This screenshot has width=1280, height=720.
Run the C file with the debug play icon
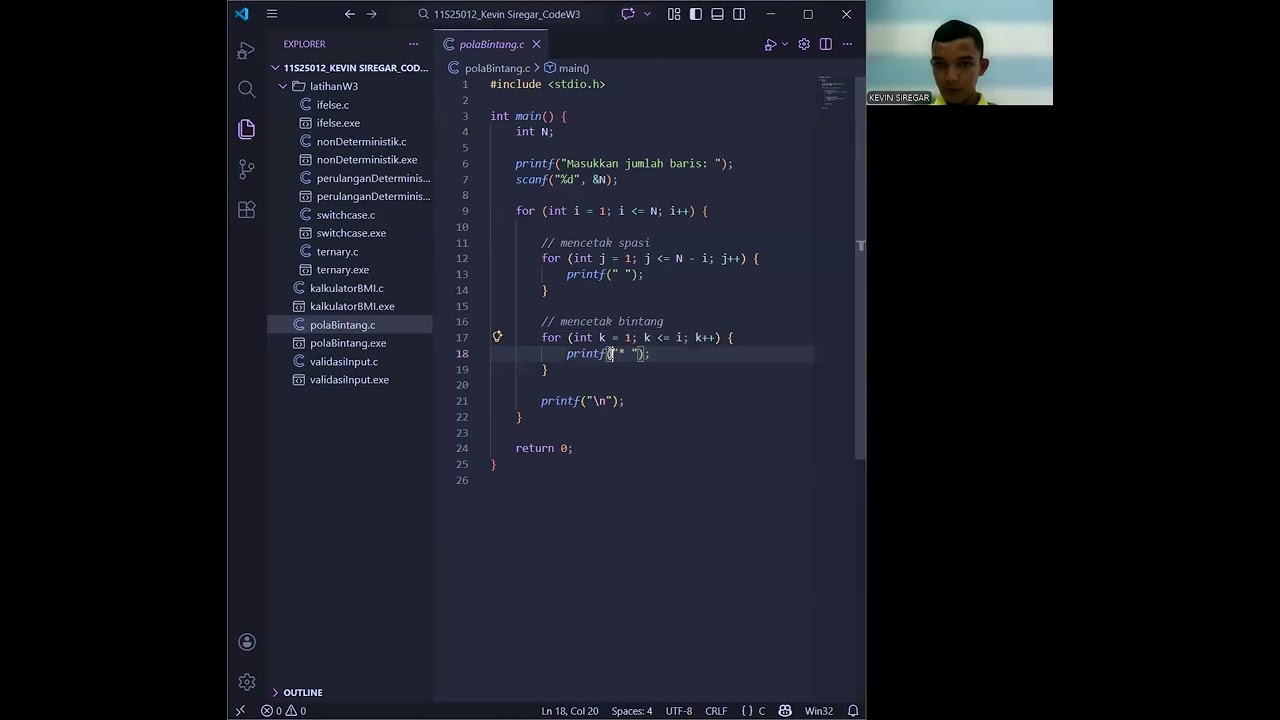[770, 44]
